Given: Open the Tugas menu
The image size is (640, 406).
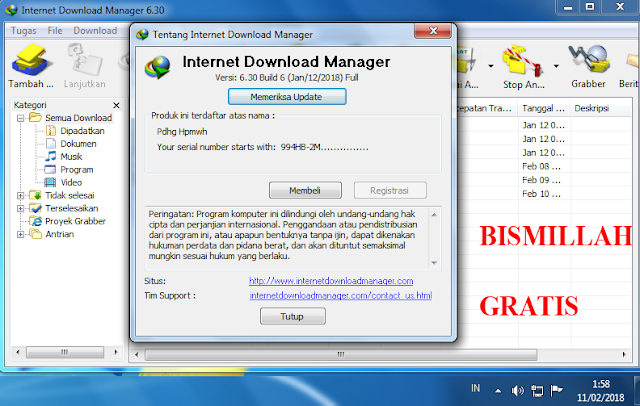Looking at the screenshot, I should [x=23, y=31].
